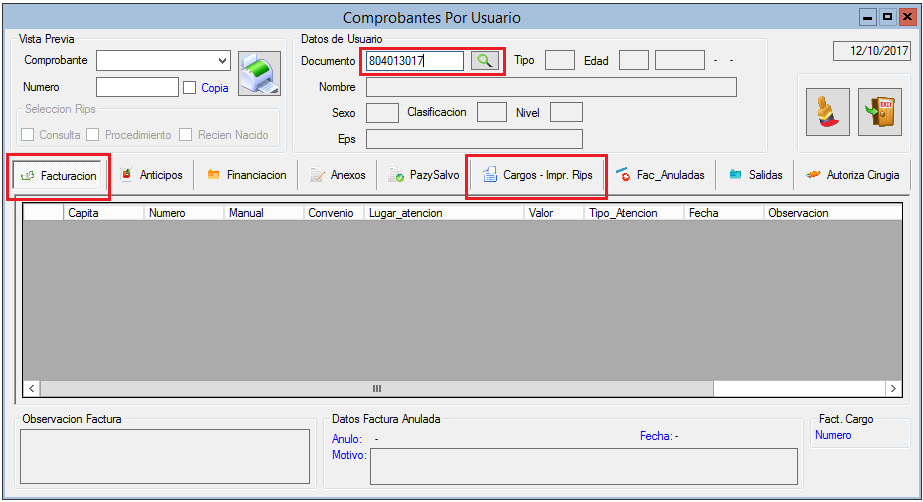The height and width of the screenshot is (502, 923).
Task: Select the Facturacion tab
Action: pyautogui.click(x=58, y=176)
